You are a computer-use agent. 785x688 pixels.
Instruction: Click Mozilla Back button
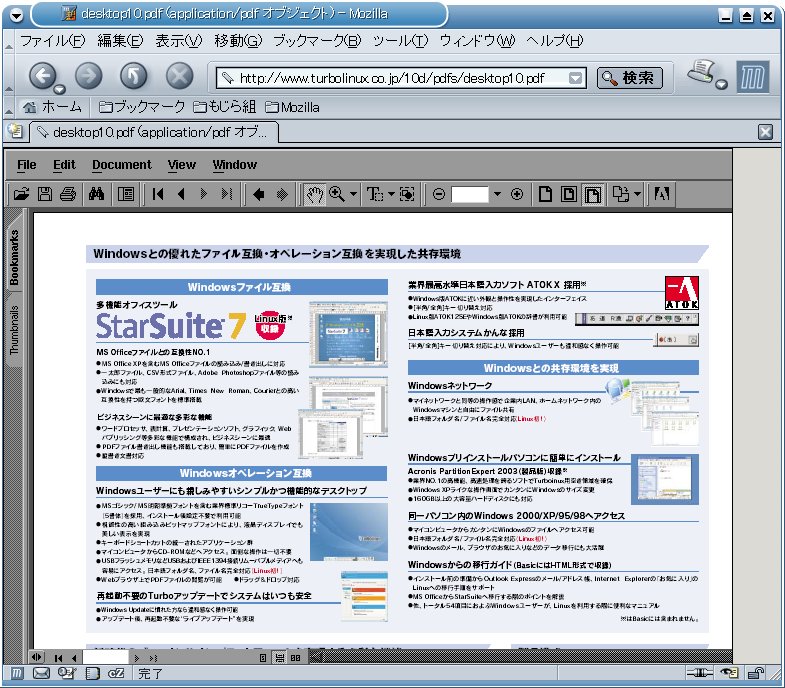coord(43,76)
